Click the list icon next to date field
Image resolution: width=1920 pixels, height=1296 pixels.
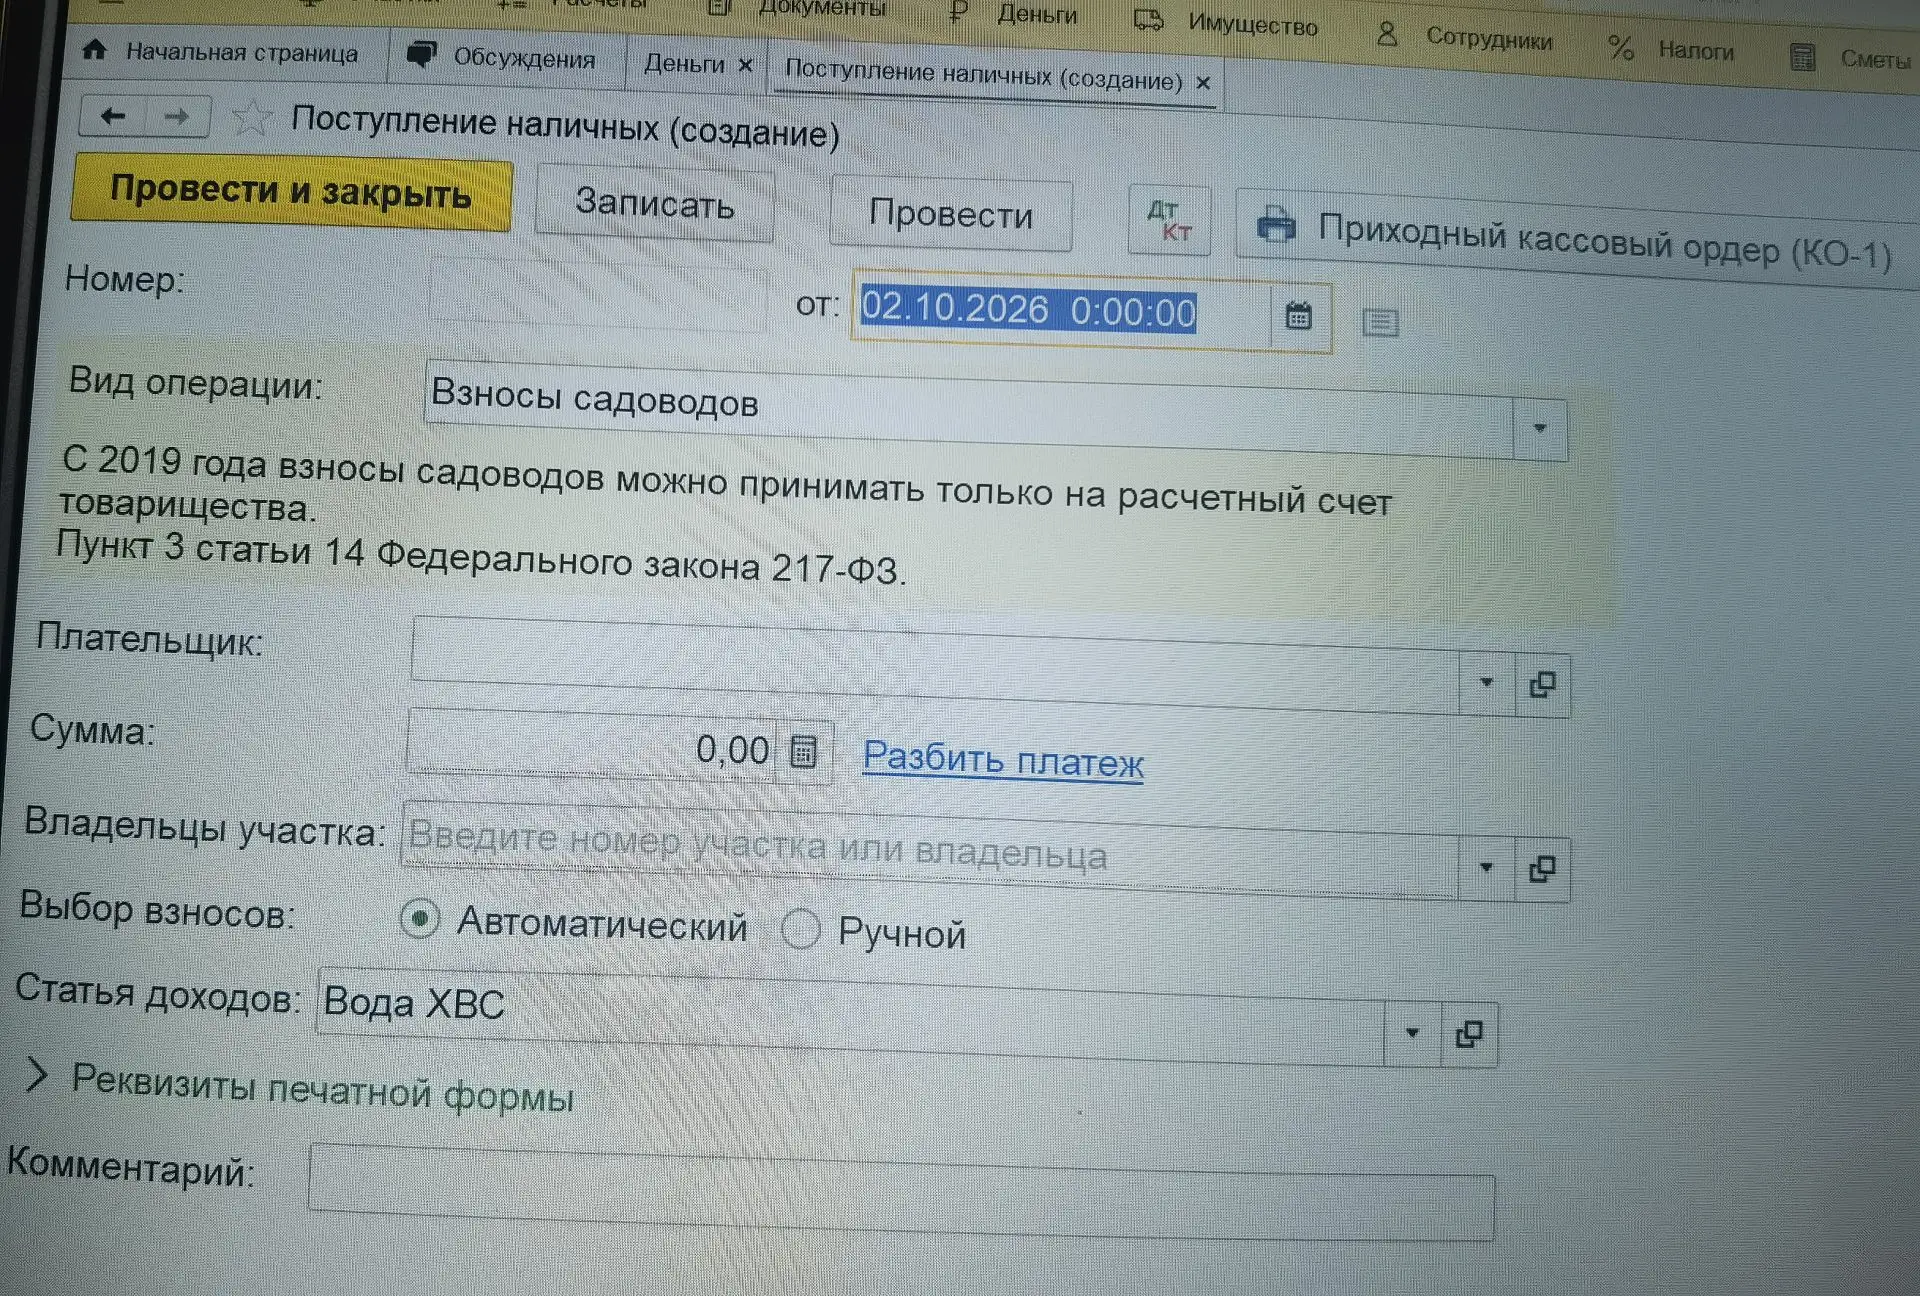(1380, 322)
